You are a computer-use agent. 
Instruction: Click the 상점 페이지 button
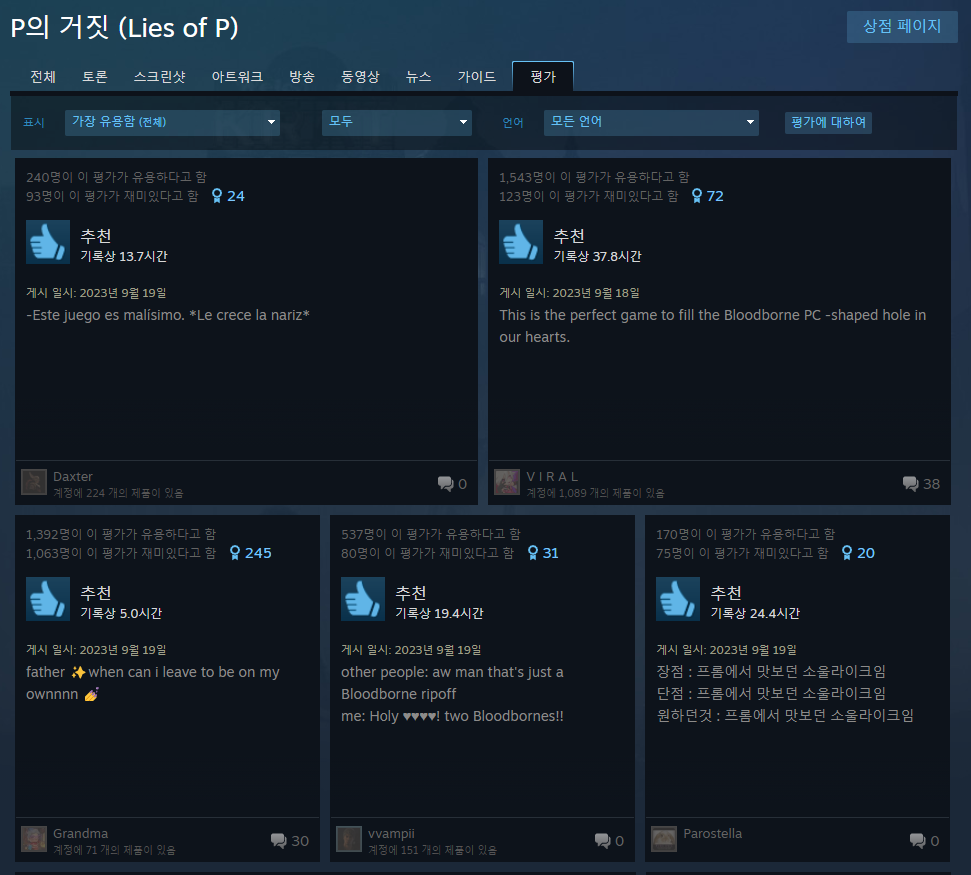902,27
